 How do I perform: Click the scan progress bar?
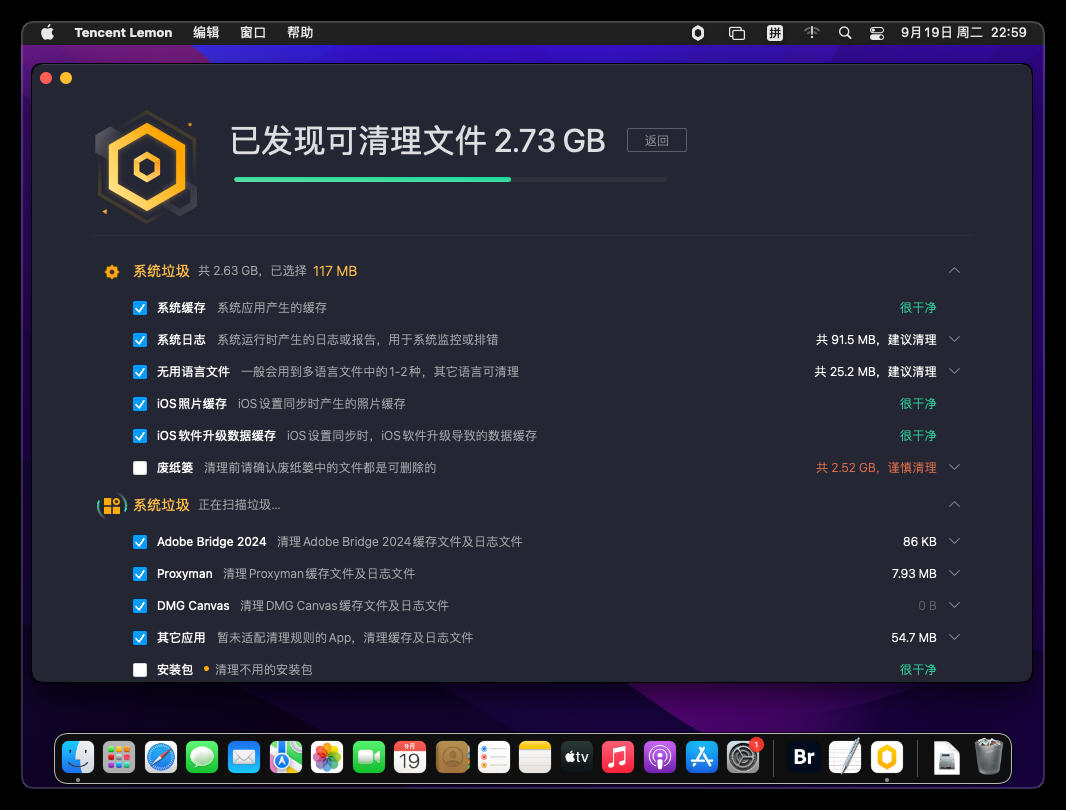[450, 180]
